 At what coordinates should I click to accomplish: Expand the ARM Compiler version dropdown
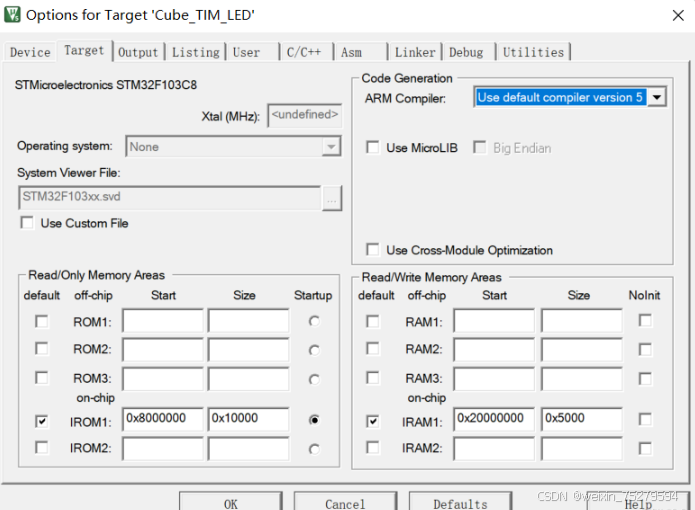coord(657,97)
